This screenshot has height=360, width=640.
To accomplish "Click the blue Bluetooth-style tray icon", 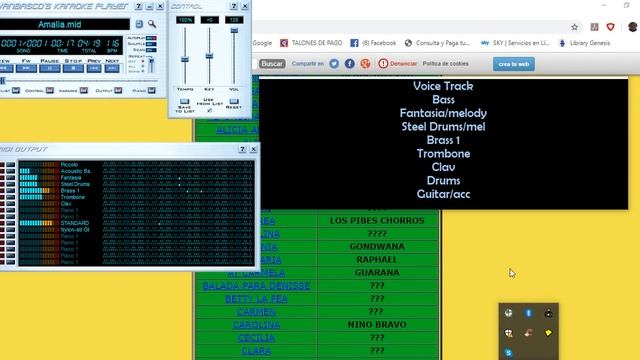I will 529,313.
